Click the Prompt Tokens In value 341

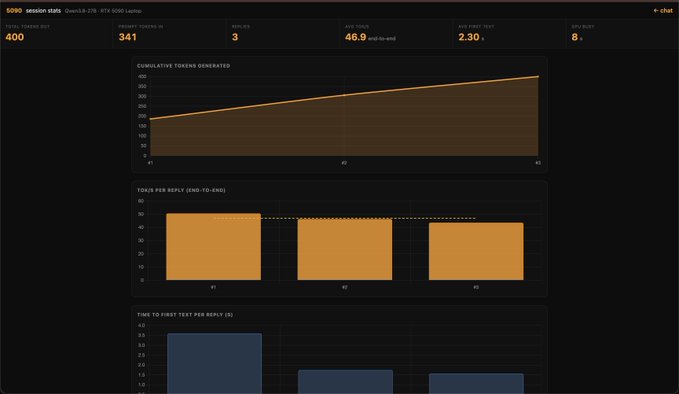pyautogui.click(x=127, y=37)
